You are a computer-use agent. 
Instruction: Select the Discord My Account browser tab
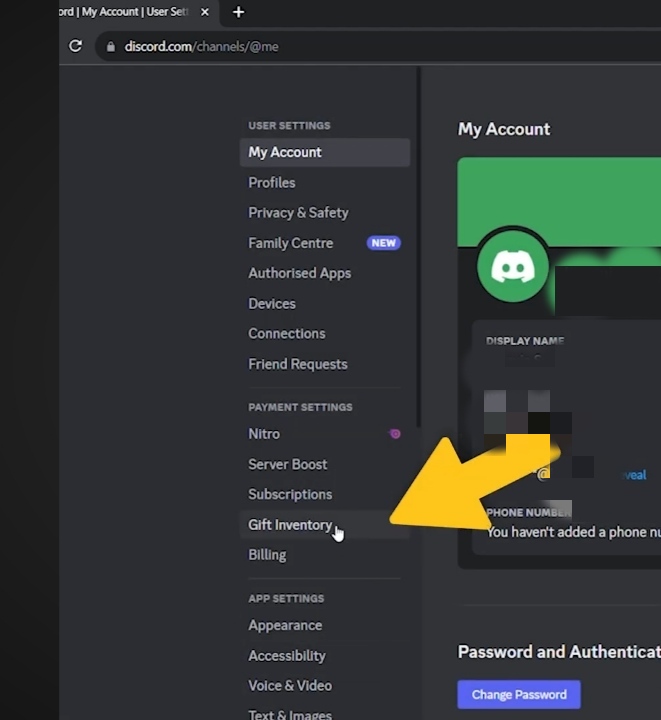coord(138,12)
